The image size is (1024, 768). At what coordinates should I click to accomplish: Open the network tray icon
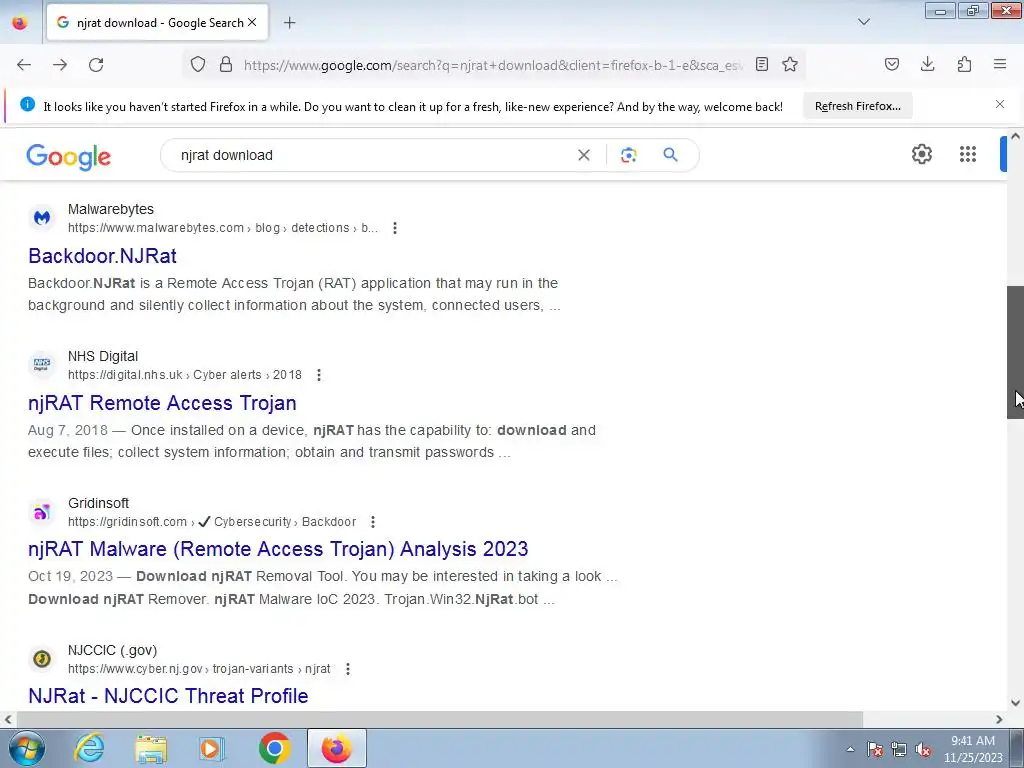pyautogui.click(x=899, y=749)
